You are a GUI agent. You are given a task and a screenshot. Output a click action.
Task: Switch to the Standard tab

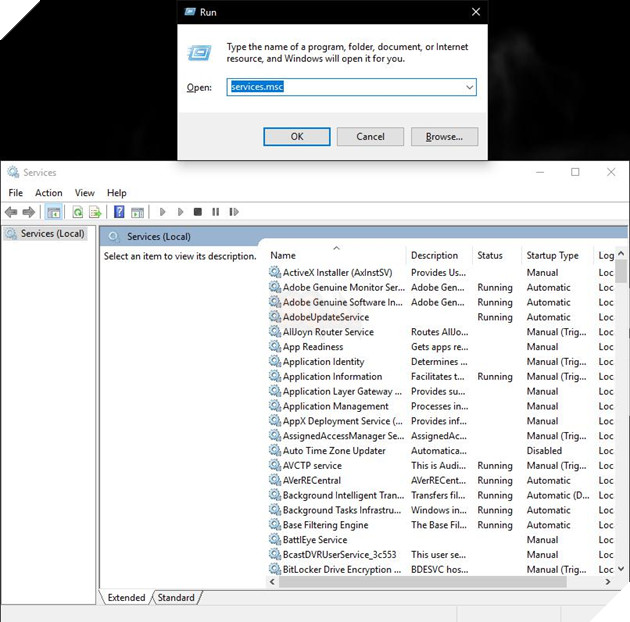[176, 598]
